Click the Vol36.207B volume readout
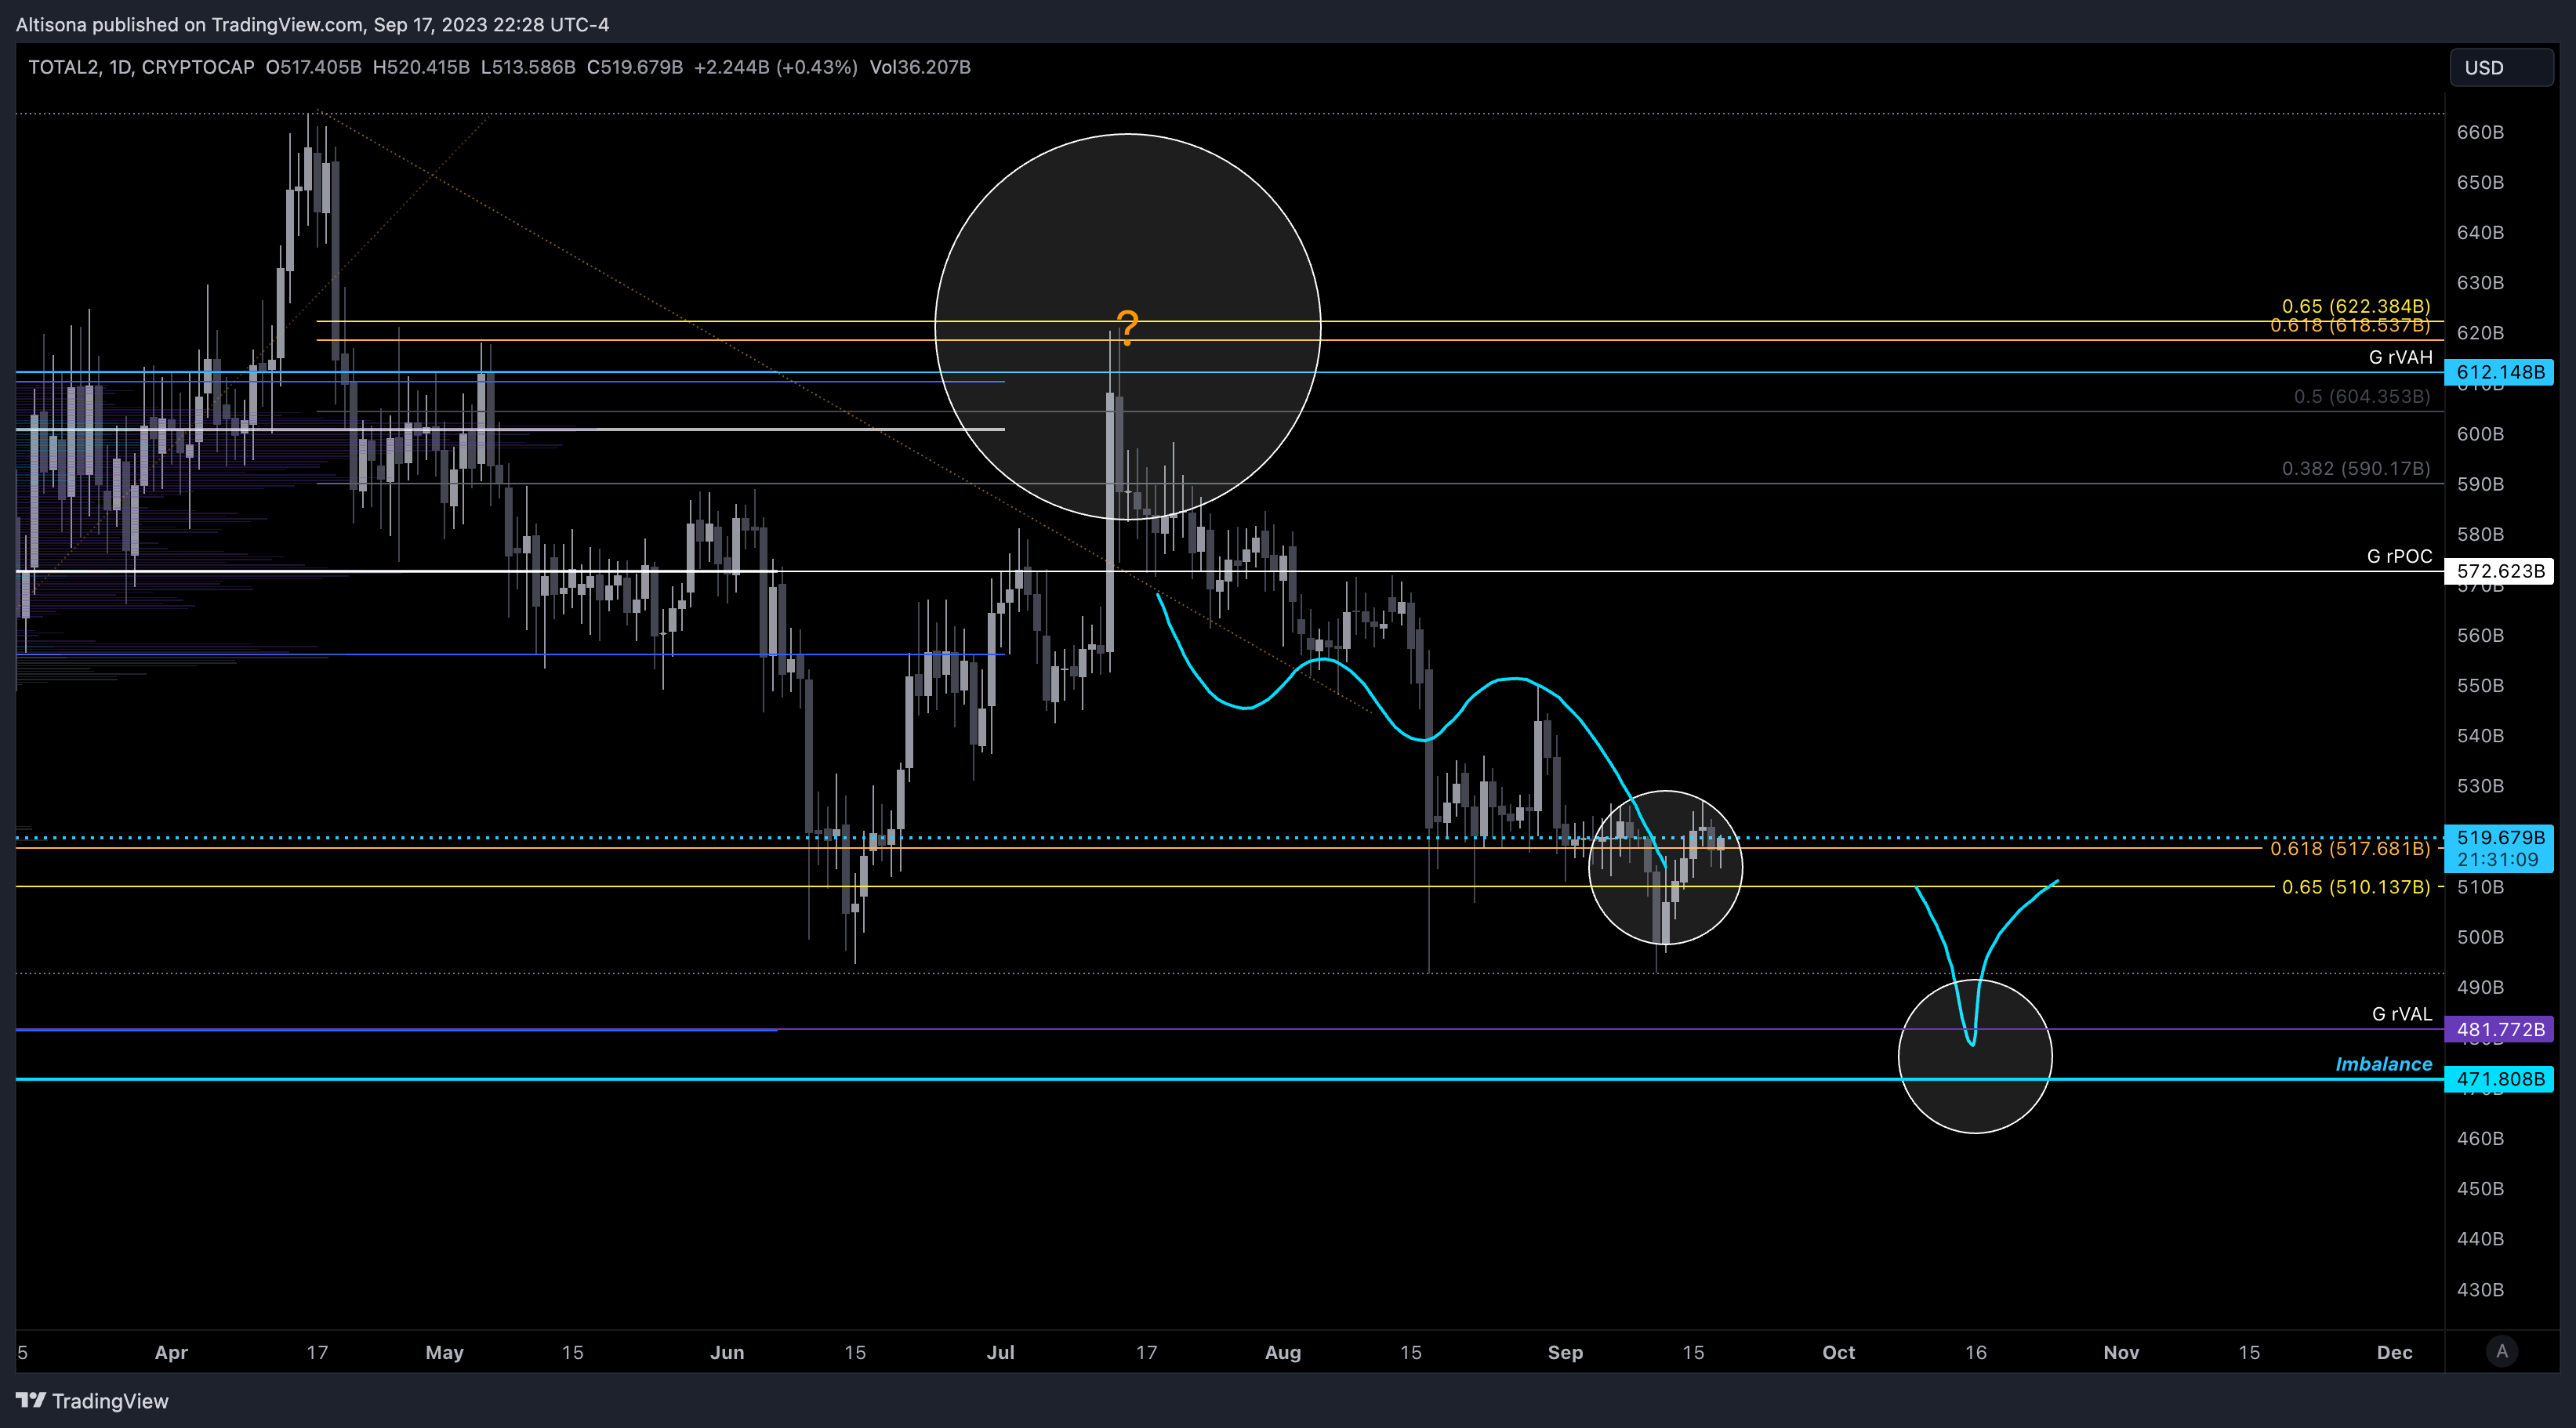 pos(920,67)
